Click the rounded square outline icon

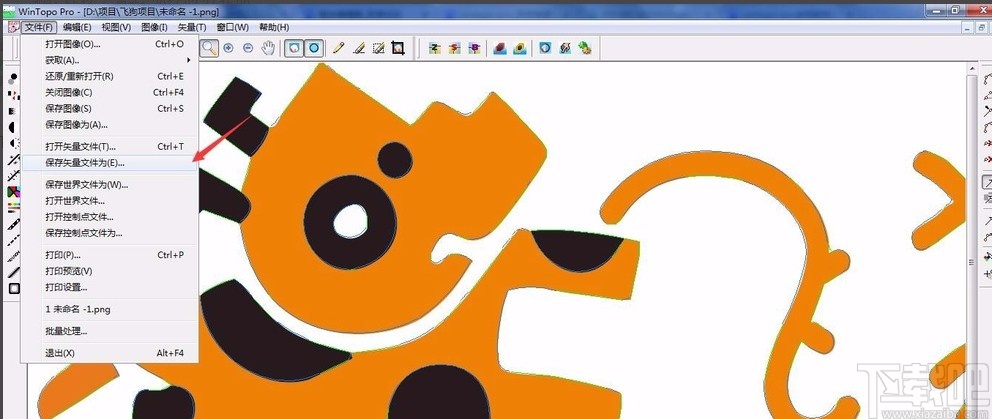click(13, 289)
